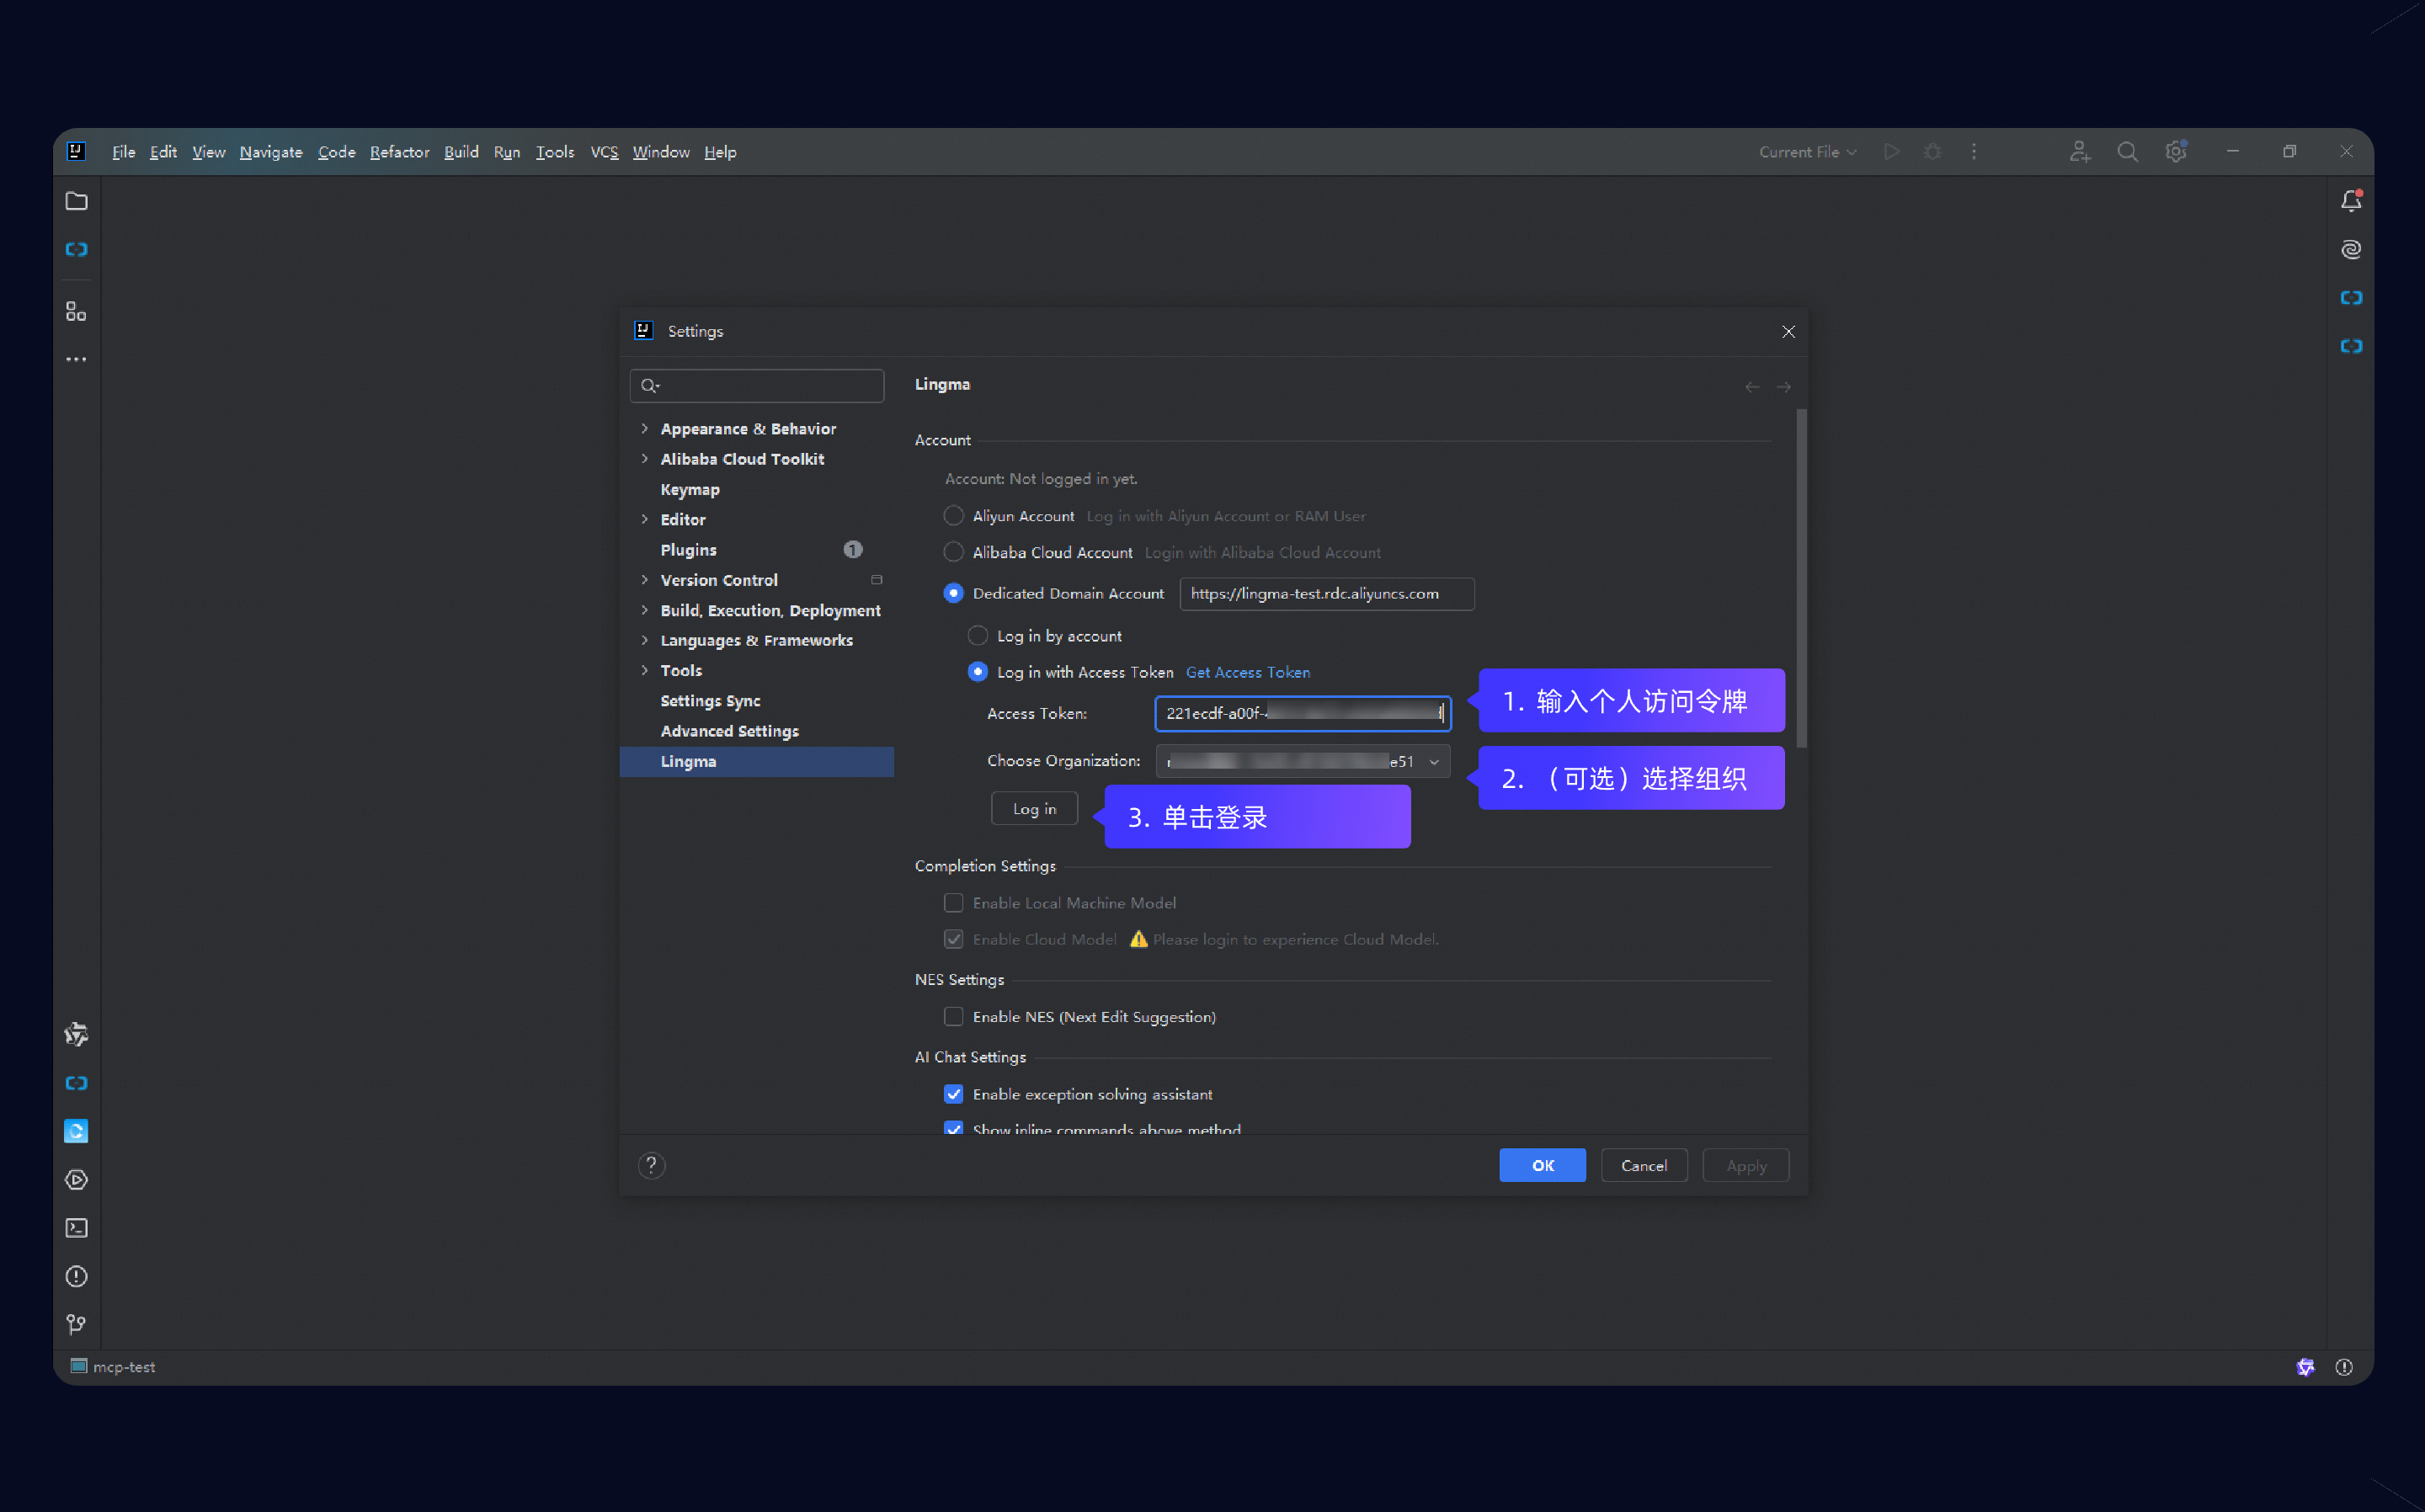Open the IDE settings gear icon
This screenshot has height=1512, width=2425.
point(2175,152)
